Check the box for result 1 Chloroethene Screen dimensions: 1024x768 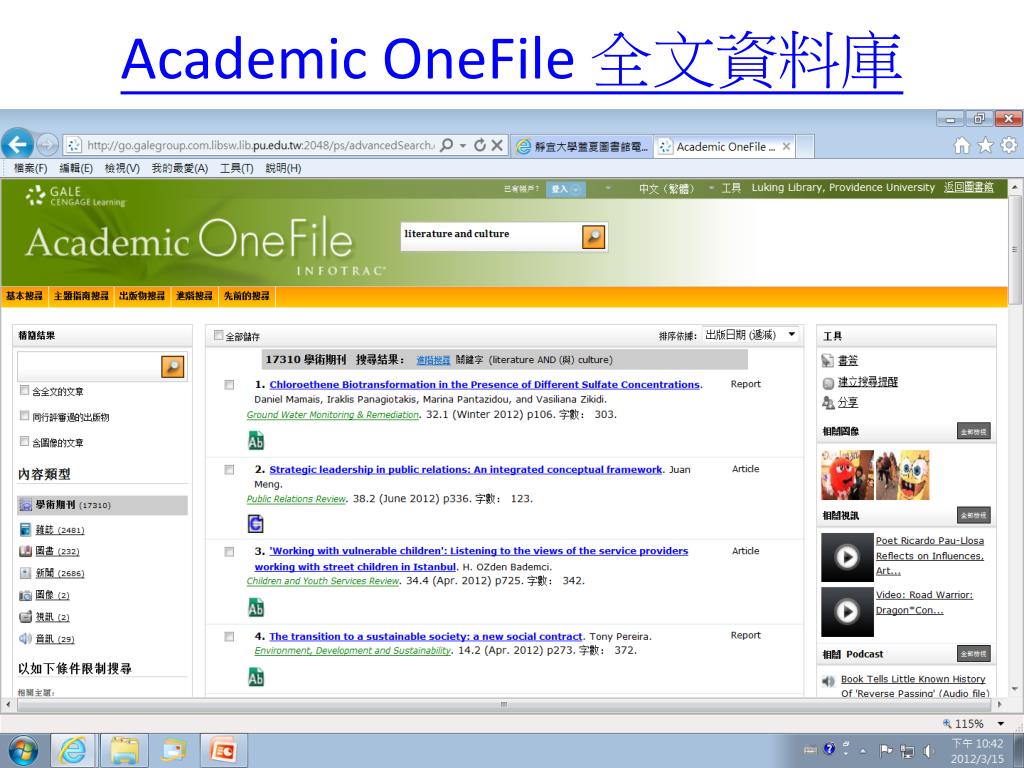tap(229, 385)
